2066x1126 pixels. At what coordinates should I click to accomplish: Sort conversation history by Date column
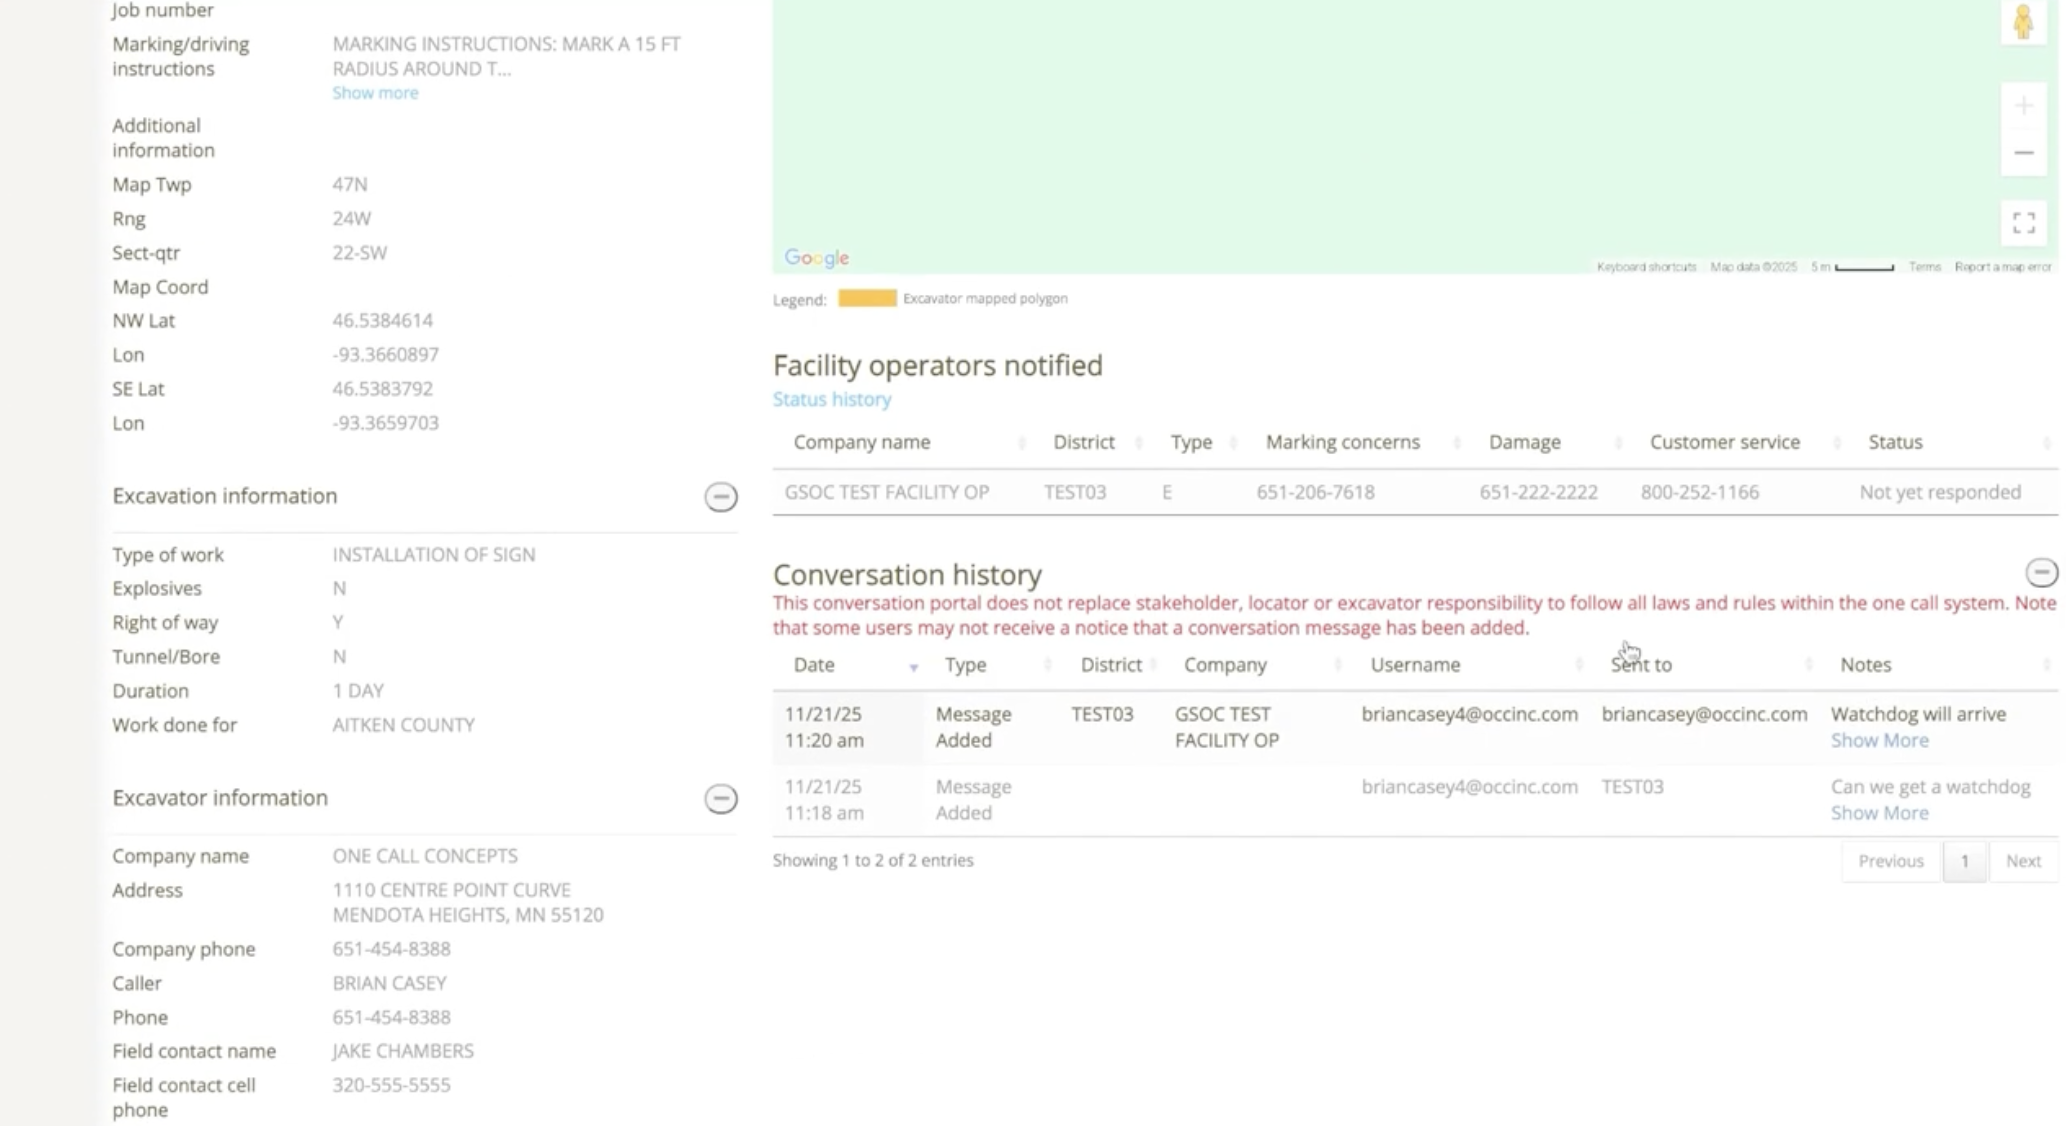pyautogui.click(x=814, y=665)
